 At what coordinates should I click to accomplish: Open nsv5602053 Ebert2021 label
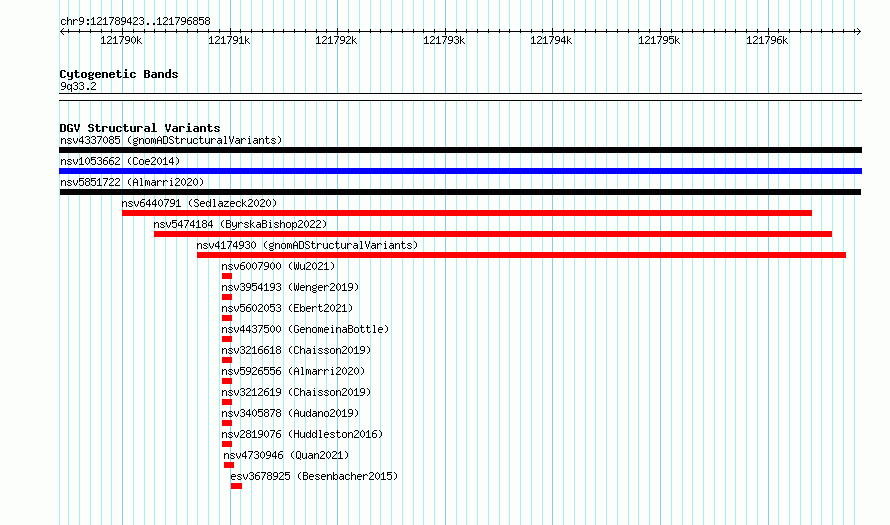tap(287, 308)
